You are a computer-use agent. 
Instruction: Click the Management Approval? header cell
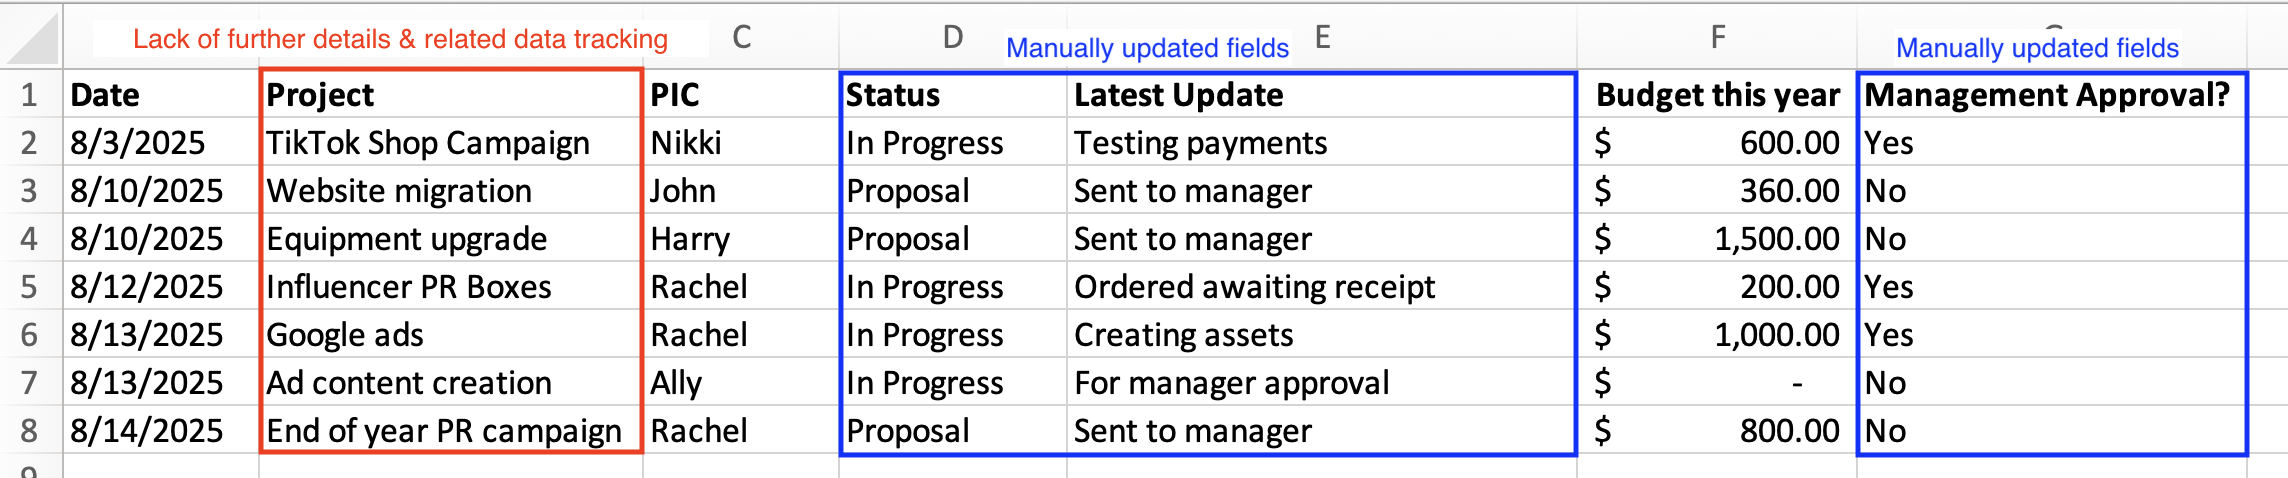click(2052, 95)
